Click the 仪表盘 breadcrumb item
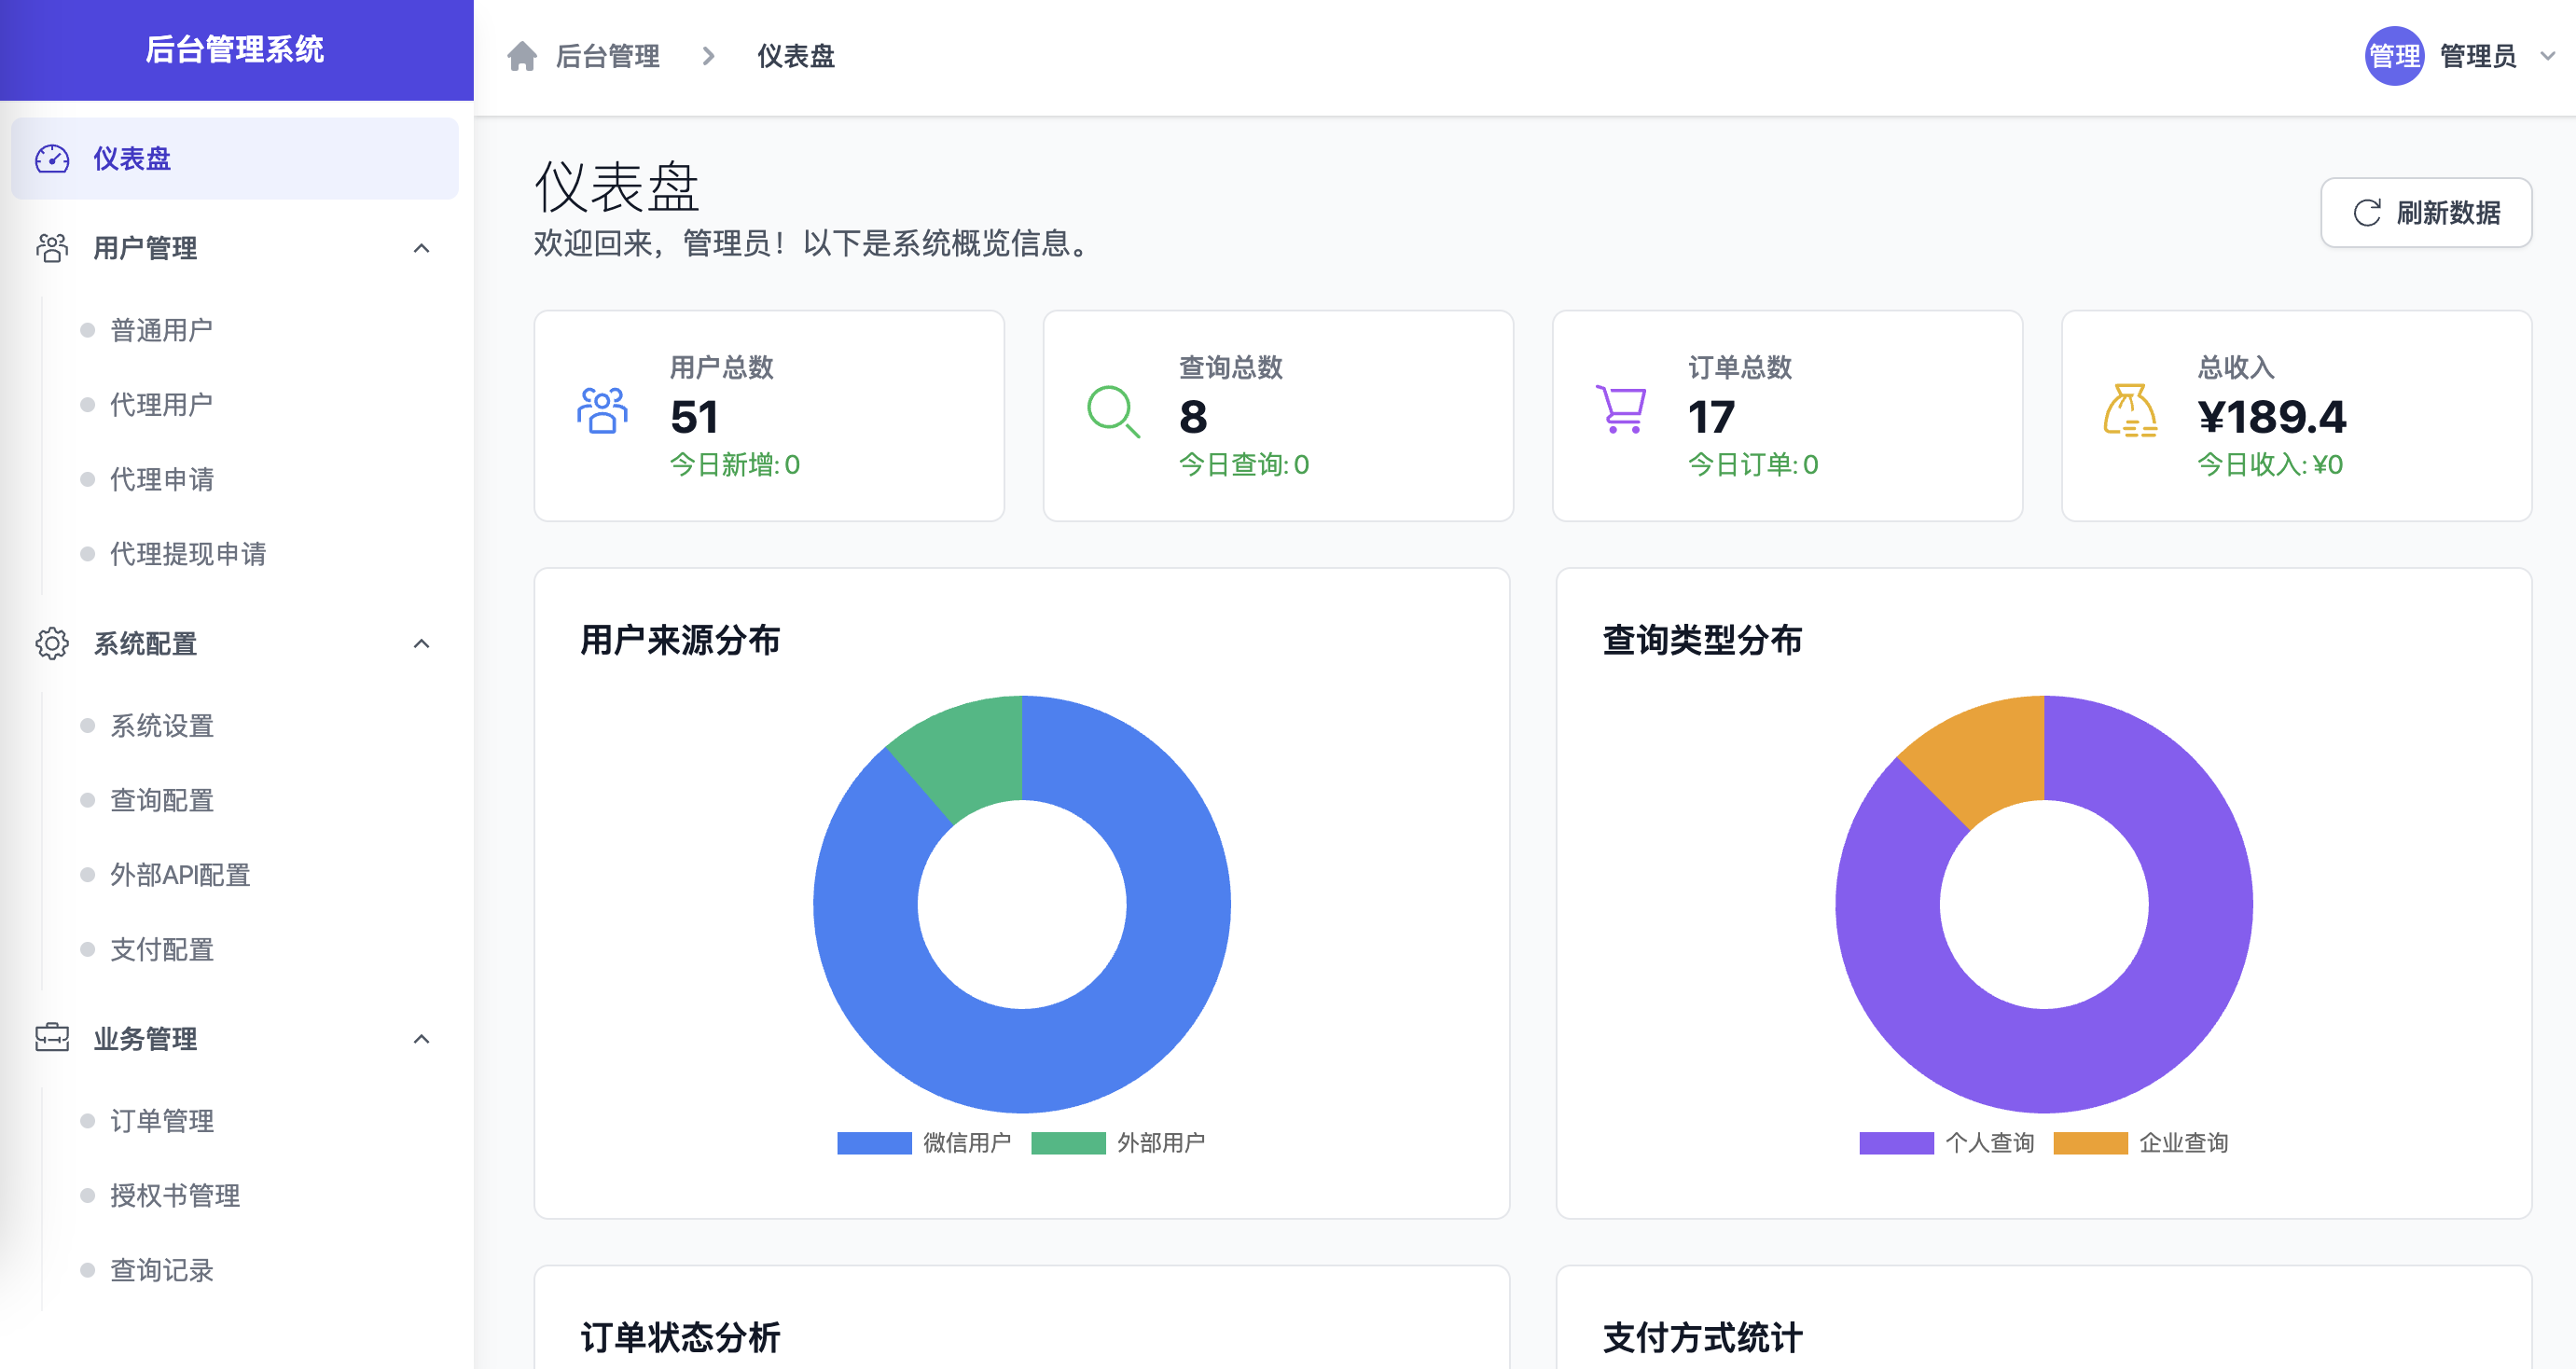This screenshot has height=1369, width=2576. tap(795, 56)
